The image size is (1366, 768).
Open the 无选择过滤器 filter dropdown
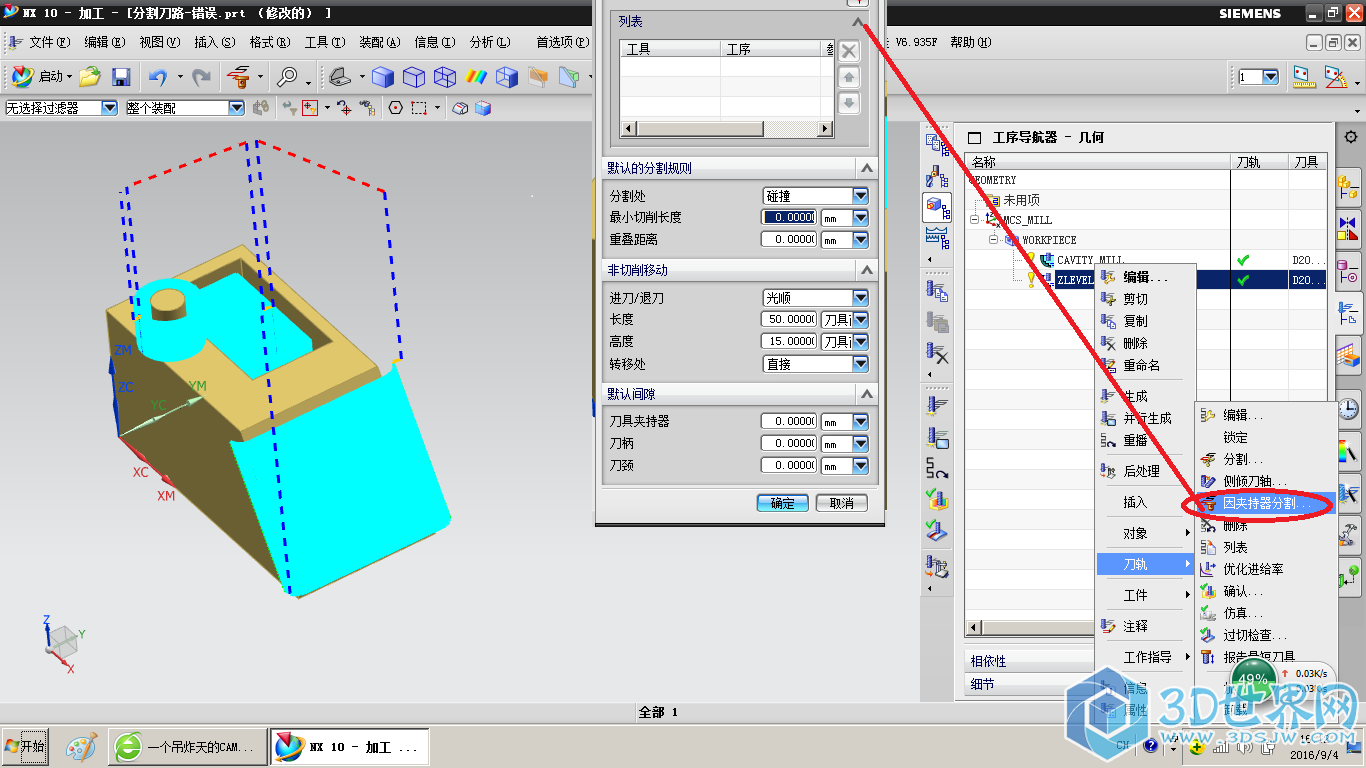coord(109,108)
